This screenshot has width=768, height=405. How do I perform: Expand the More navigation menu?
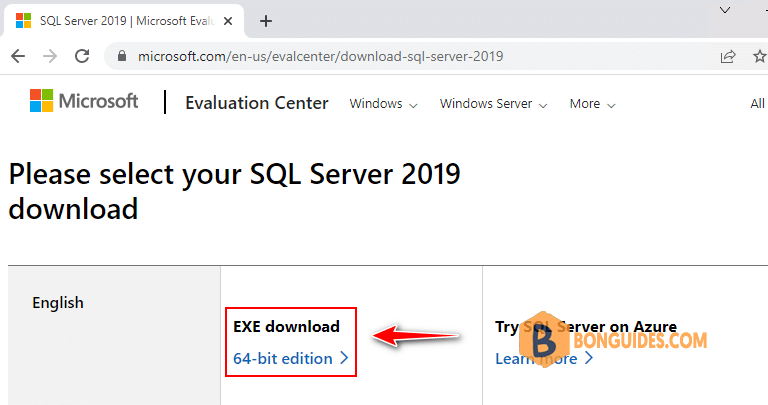592,104
